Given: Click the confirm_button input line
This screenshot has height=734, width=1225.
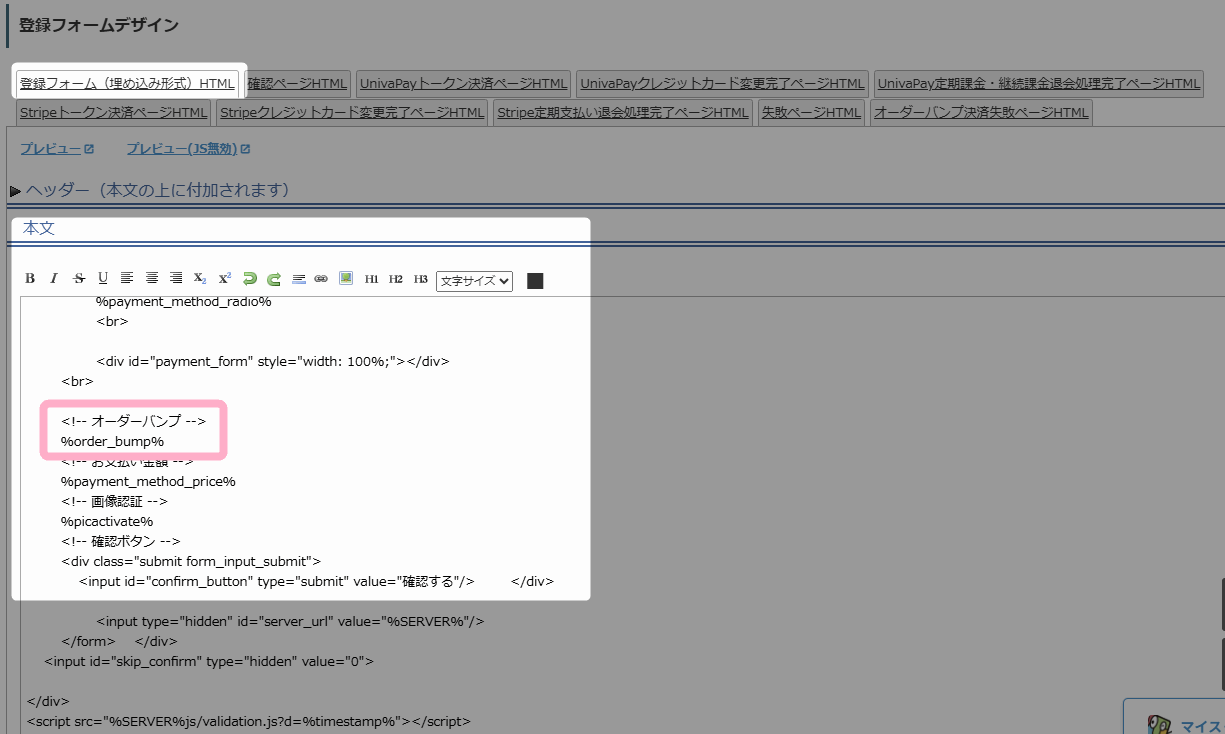Looking at the screenshot, I should coord(277,581).
